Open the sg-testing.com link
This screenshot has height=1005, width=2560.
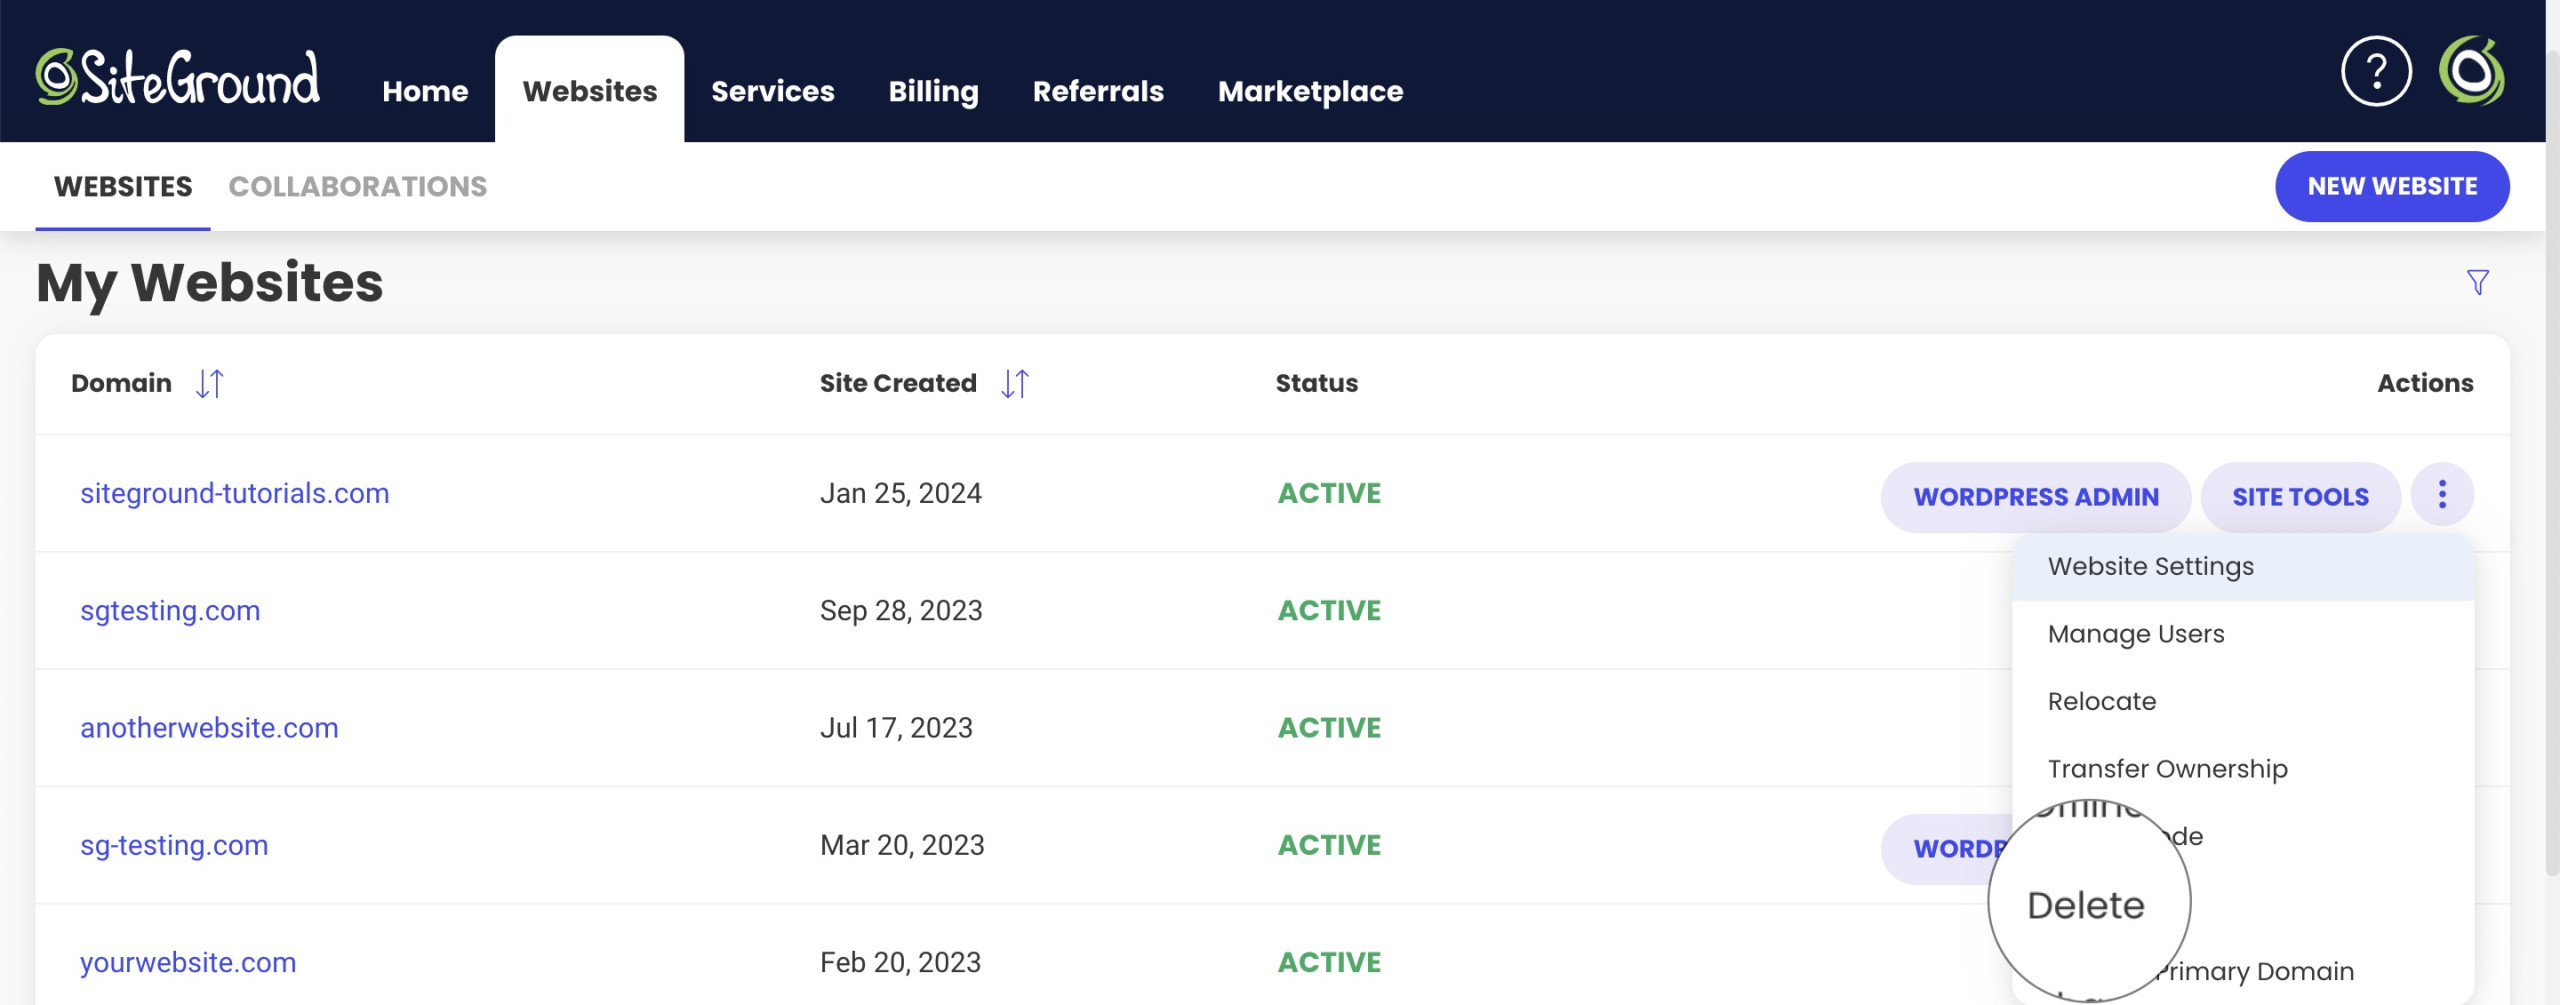pos(174,845)
